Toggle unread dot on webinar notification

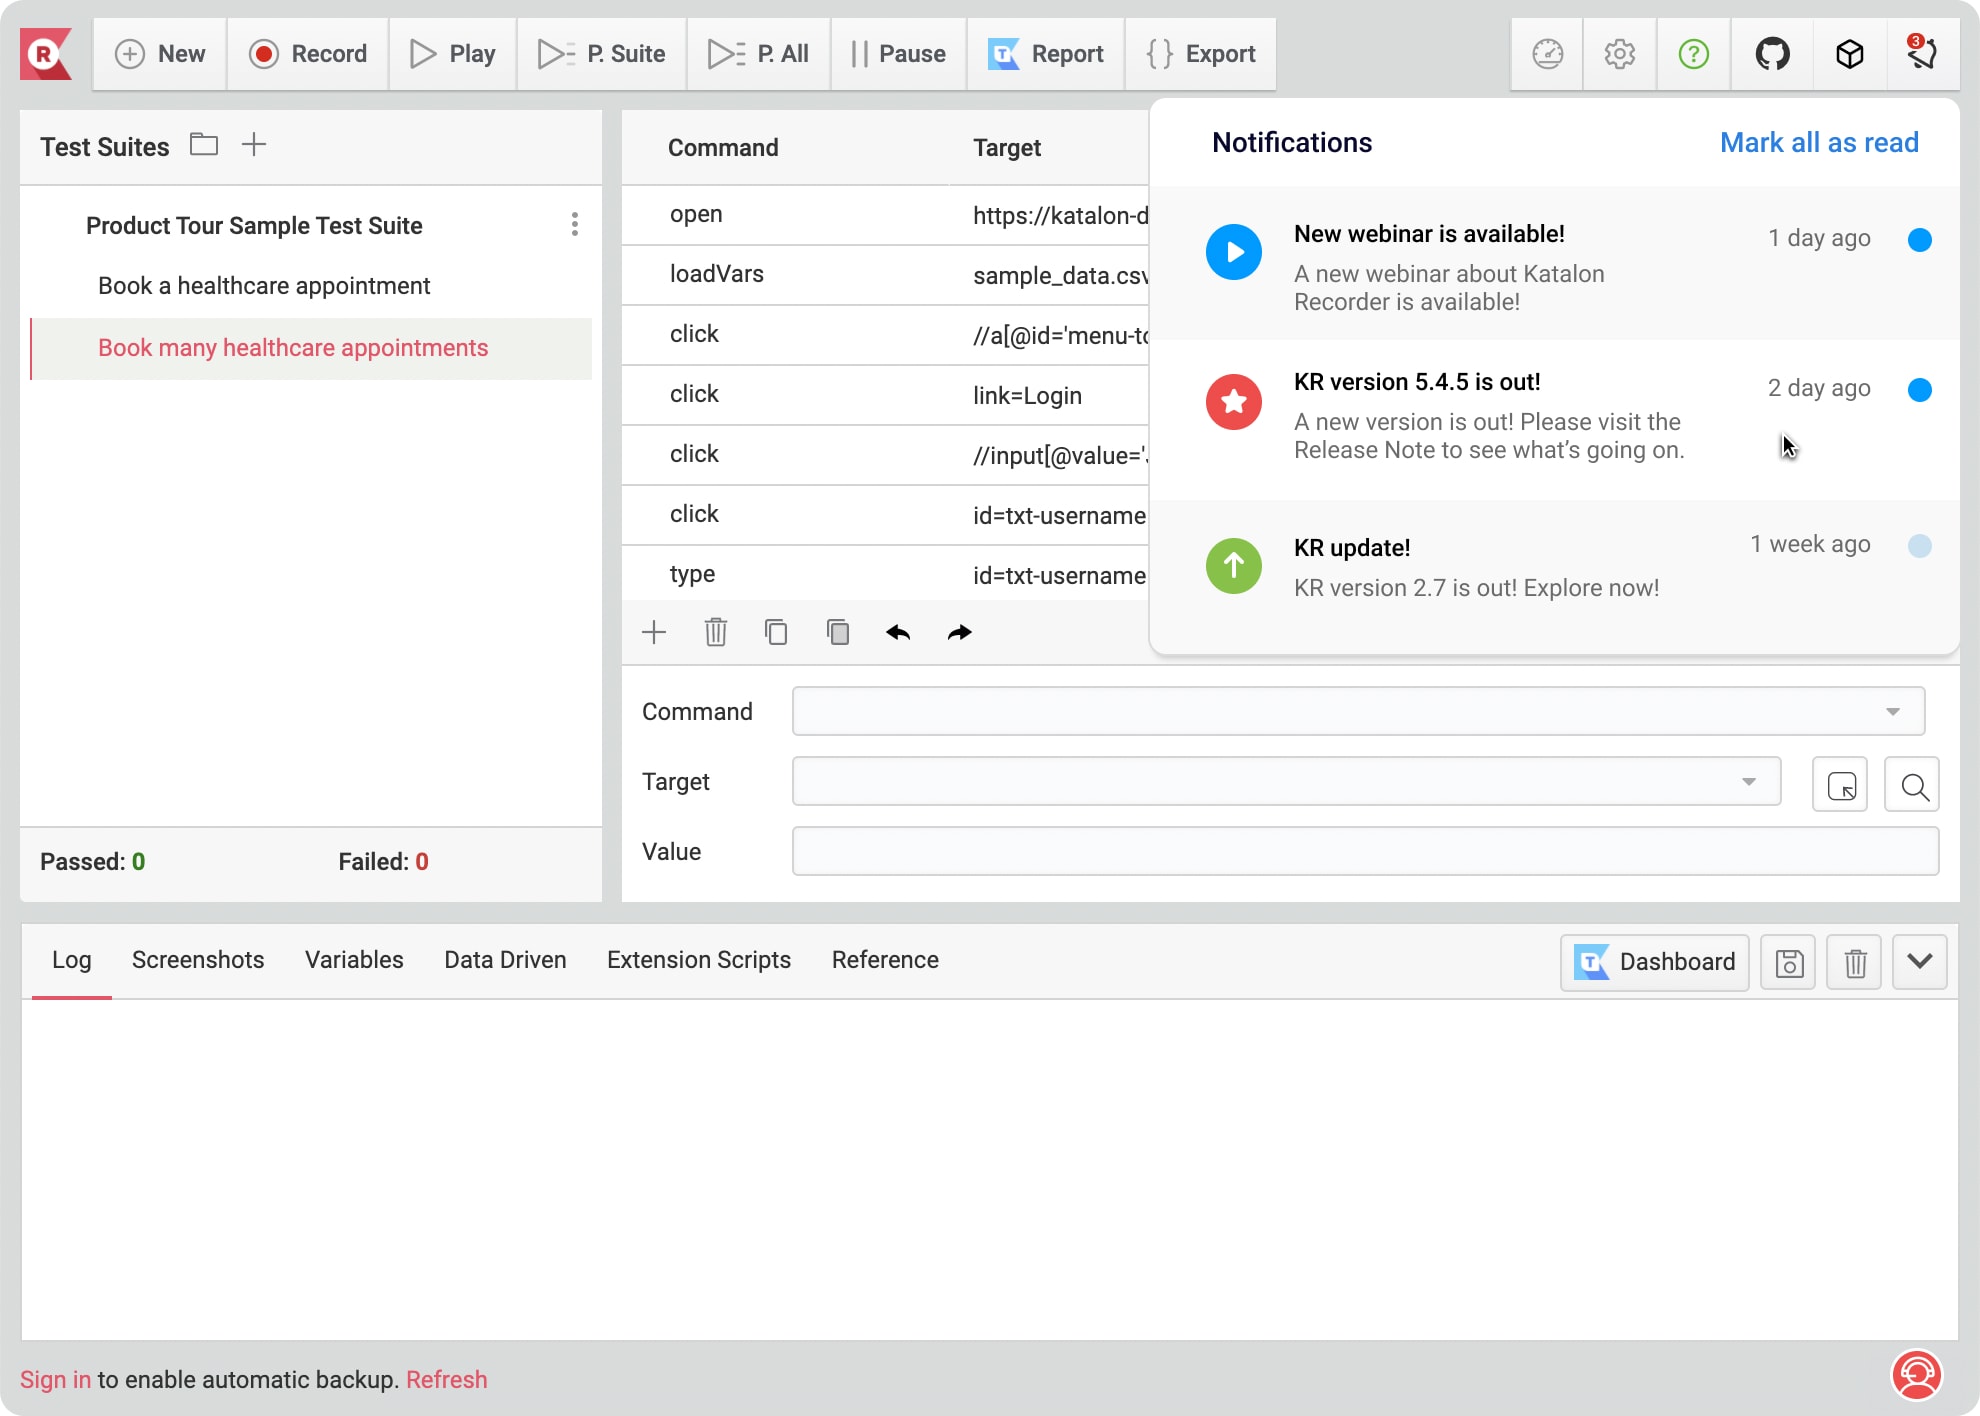pos(1919,240)
